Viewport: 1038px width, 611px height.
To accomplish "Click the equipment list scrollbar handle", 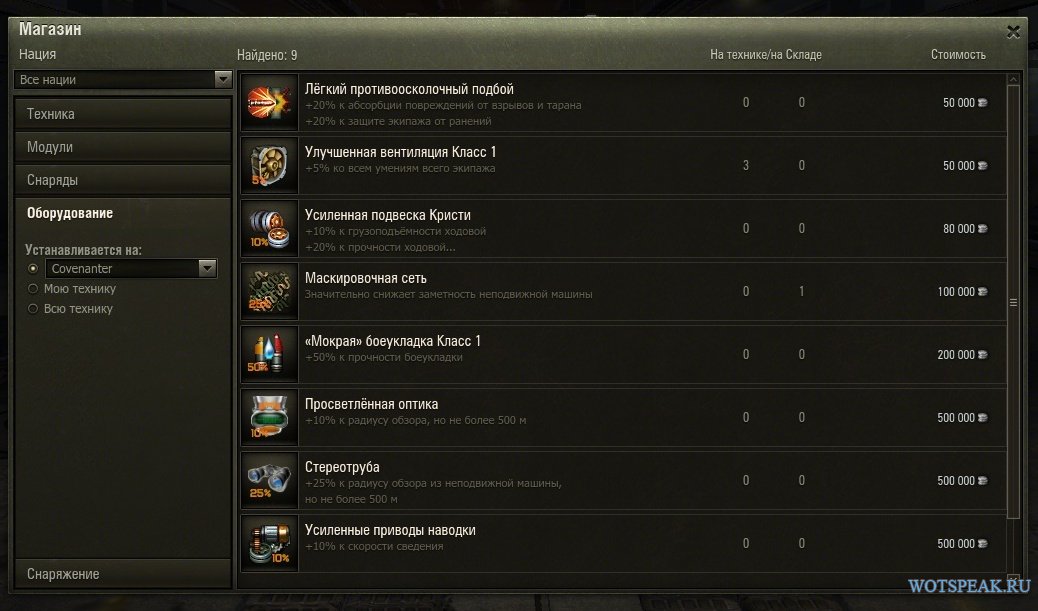I will click(x=1014, y=302).
